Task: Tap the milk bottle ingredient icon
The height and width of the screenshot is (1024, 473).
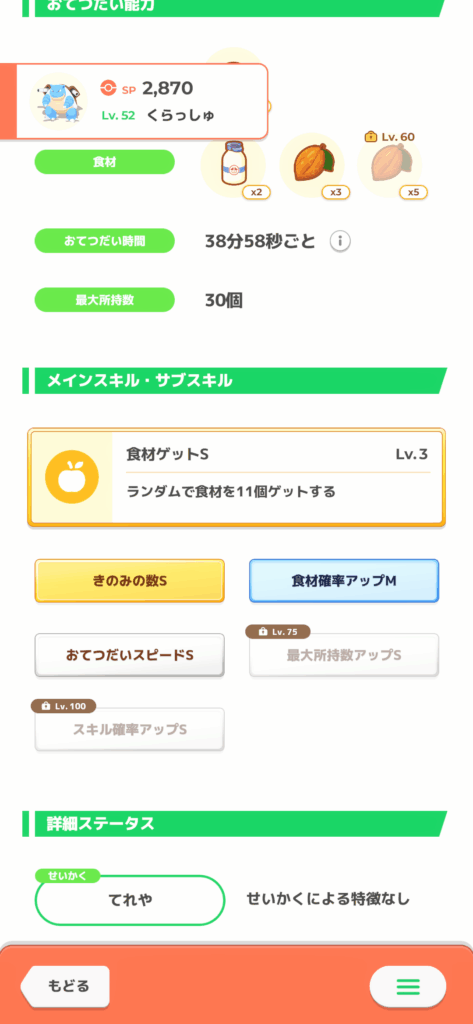Action: (x=233, y=166)
